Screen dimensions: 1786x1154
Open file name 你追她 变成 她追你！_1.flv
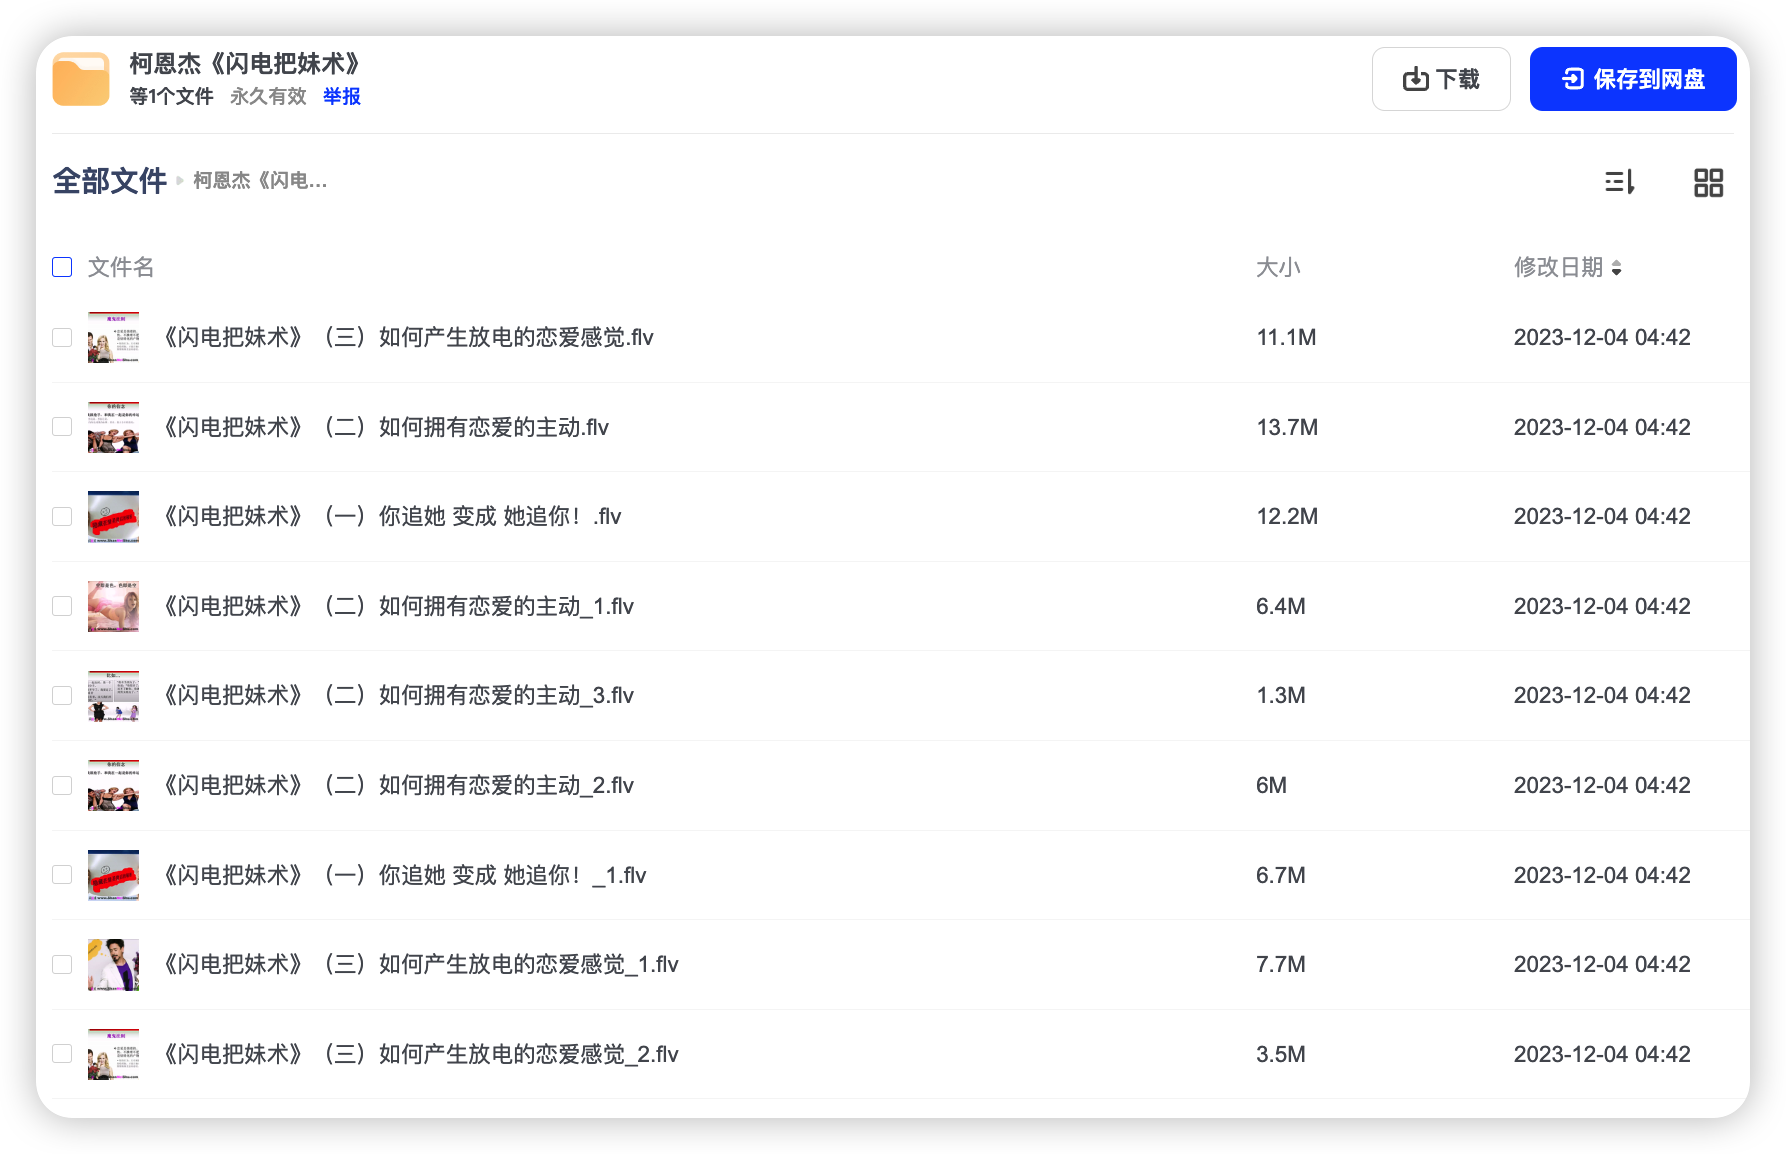[404, 875]
